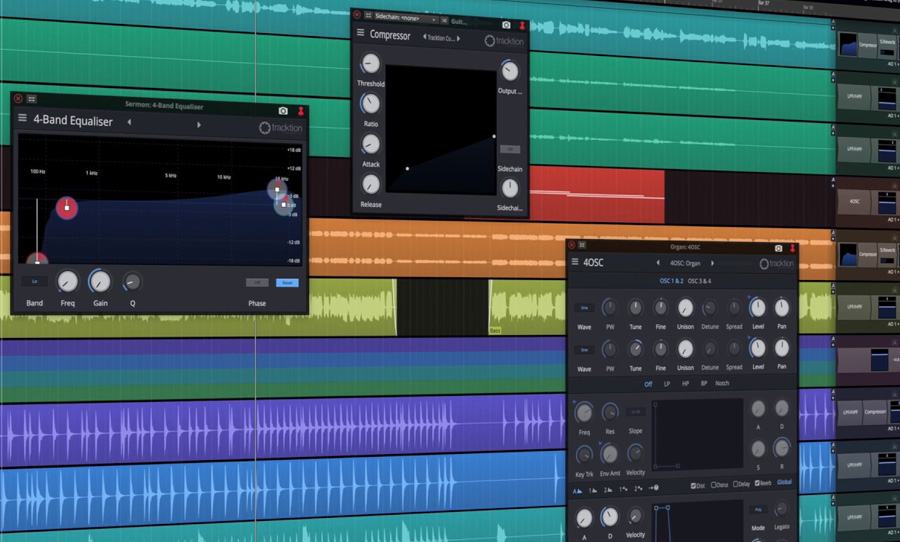
Task: Select envelope 2 icon tab in 4OSC
Action: pyautogui.click(x=607, y=490)
